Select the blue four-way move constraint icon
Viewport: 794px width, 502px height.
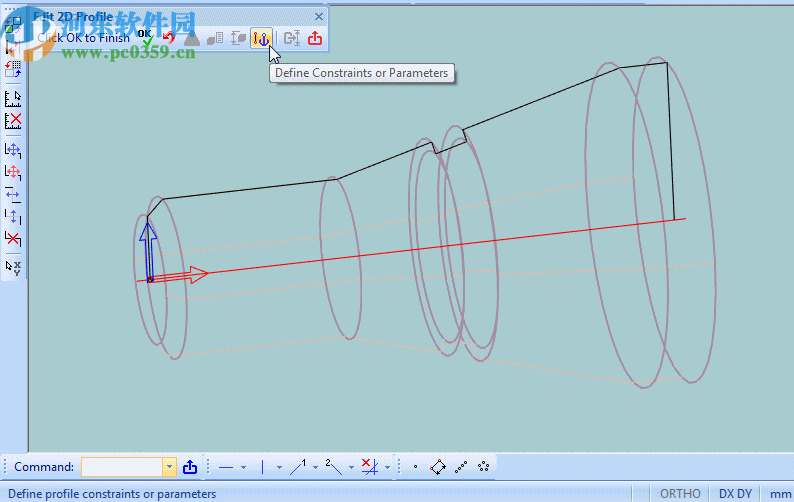13,150
